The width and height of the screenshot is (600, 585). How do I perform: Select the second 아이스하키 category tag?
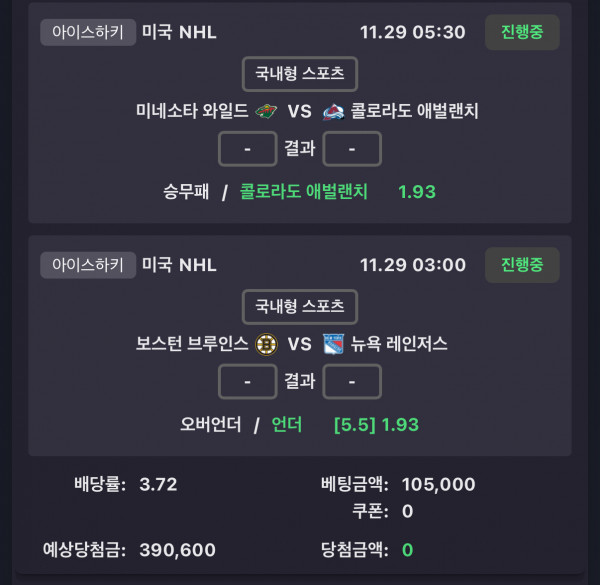(x=87, y=265)
